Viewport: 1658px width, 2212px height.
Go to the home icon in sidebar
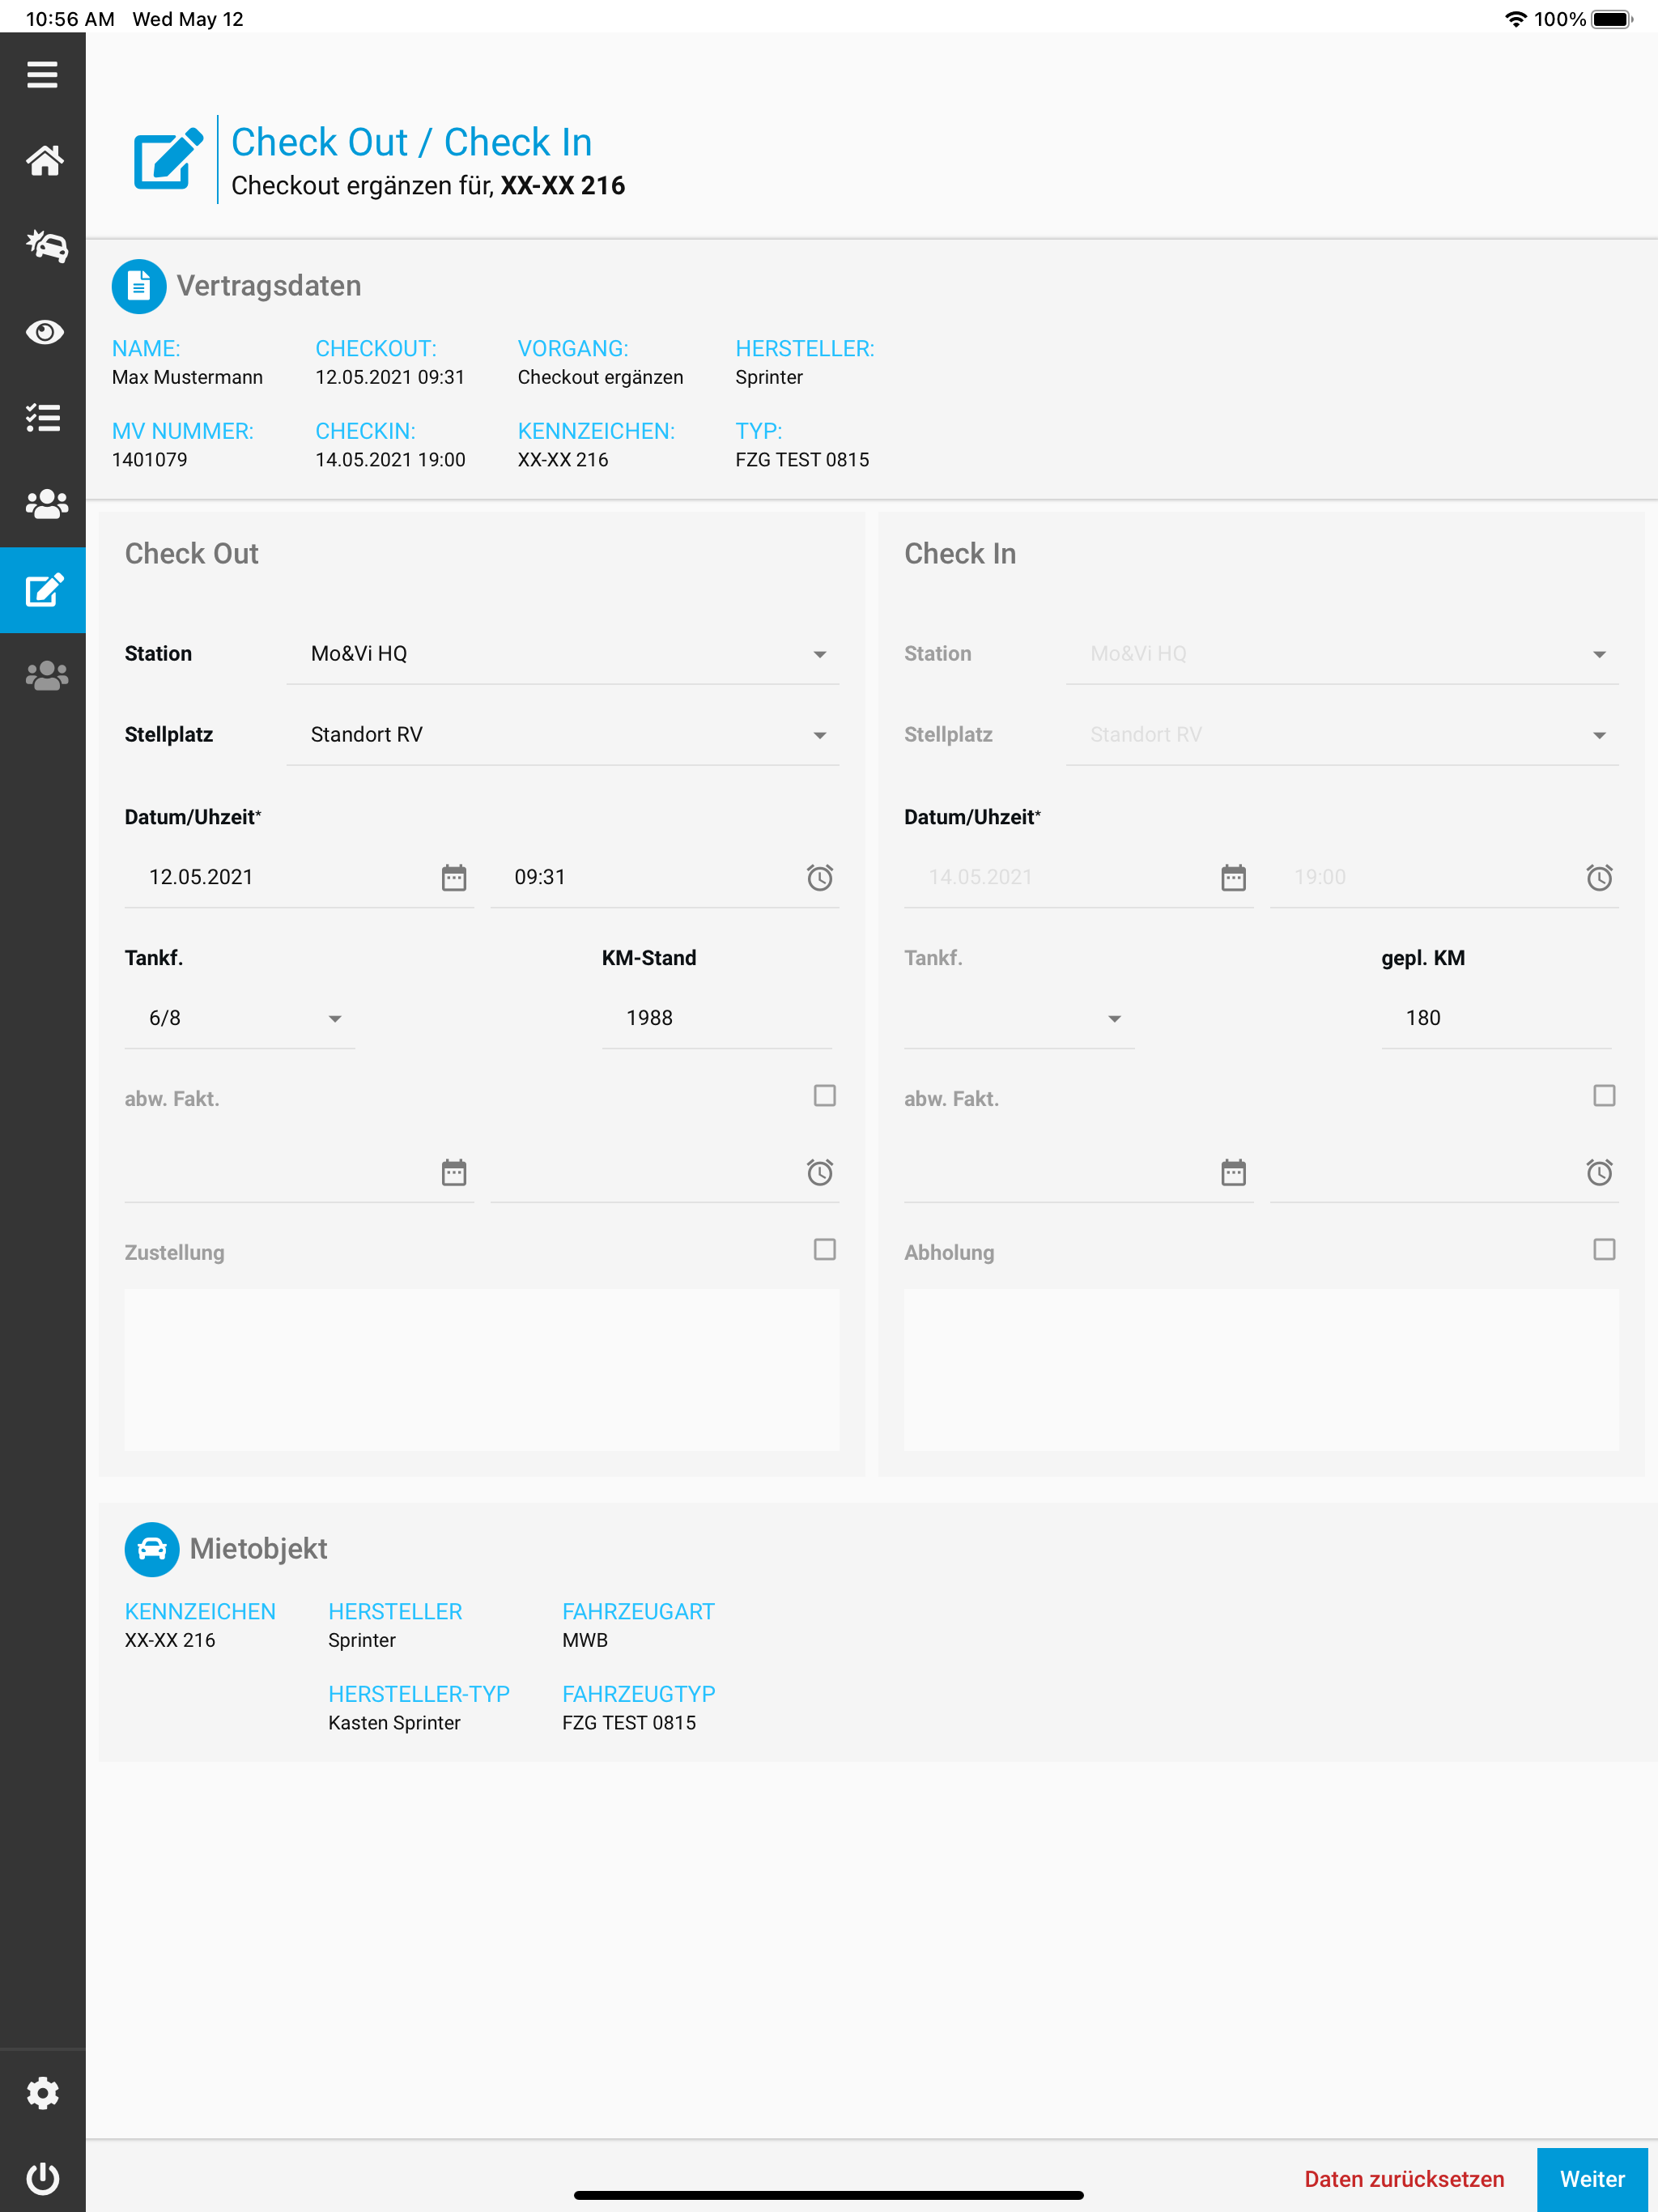click(44, 160)
